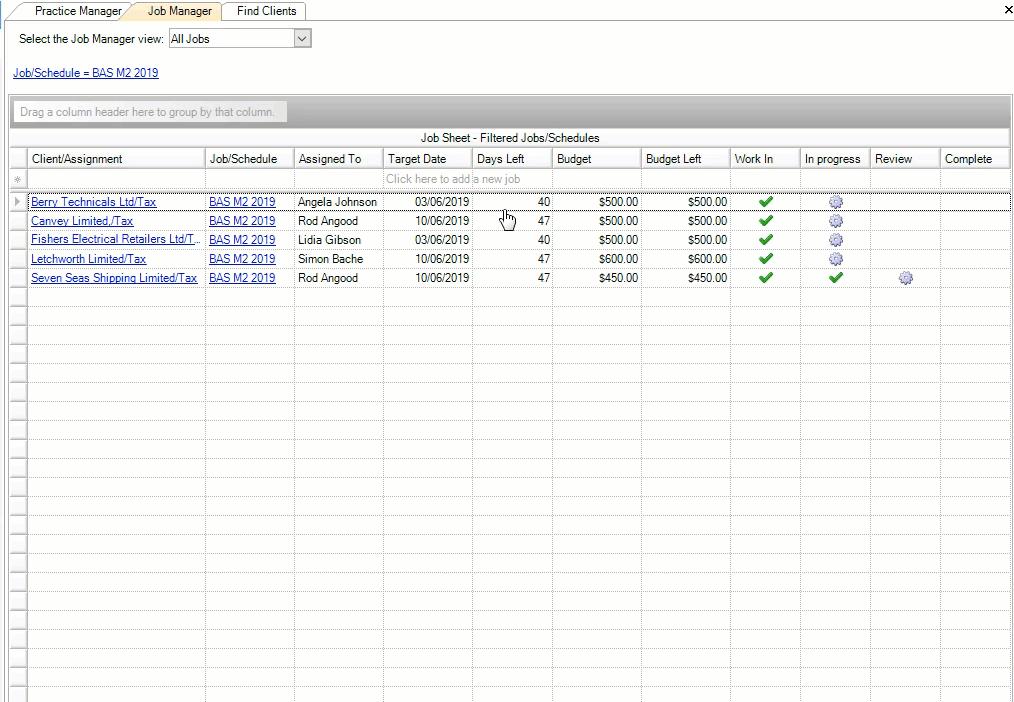The image size is (1014, 702).
Task: Expand the Berry Technicals row indicator arrow
Action: pos(18,202)
